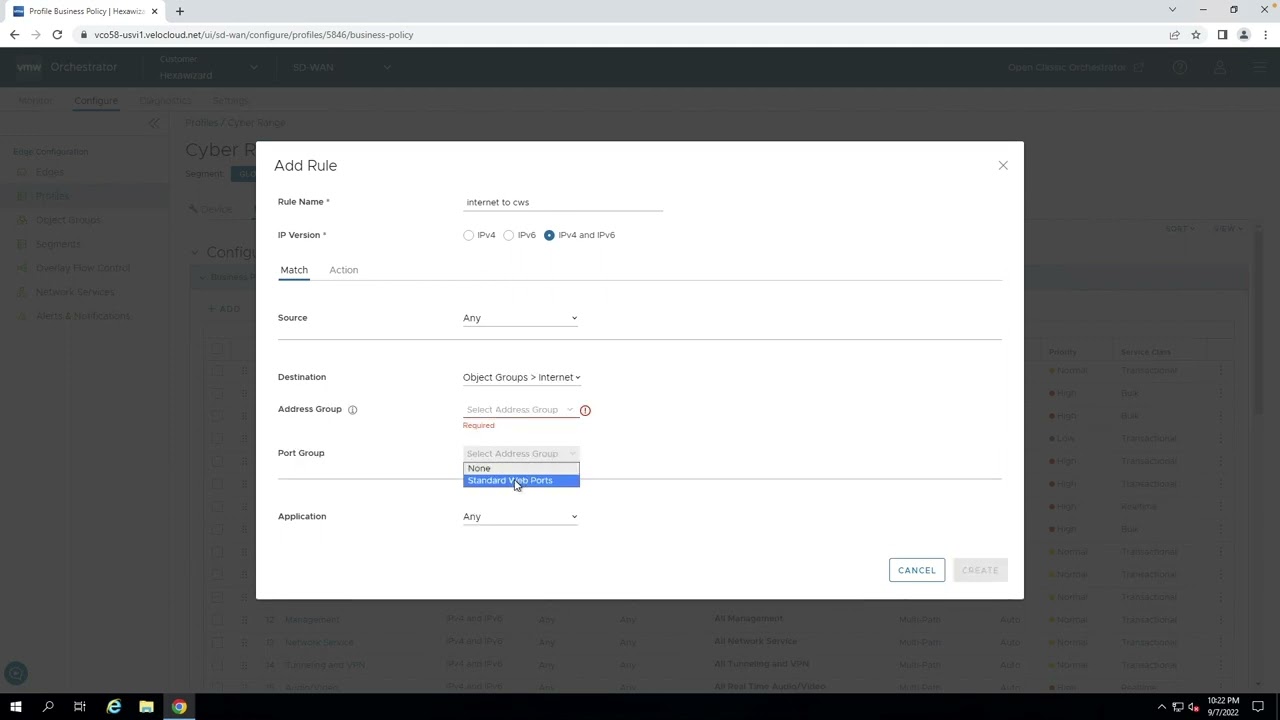The width and height of the screenshot is (1280, 720).
Task: Open the Source dropdown
Action: 520,318
